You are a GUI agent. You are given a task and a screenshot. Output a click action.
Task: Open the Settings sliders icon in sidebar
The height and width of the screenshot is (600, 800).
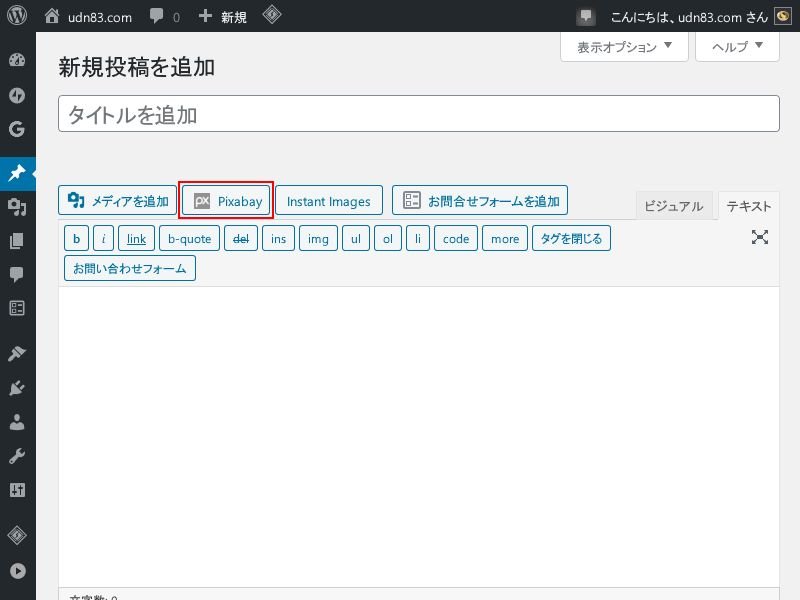[17, 490]
